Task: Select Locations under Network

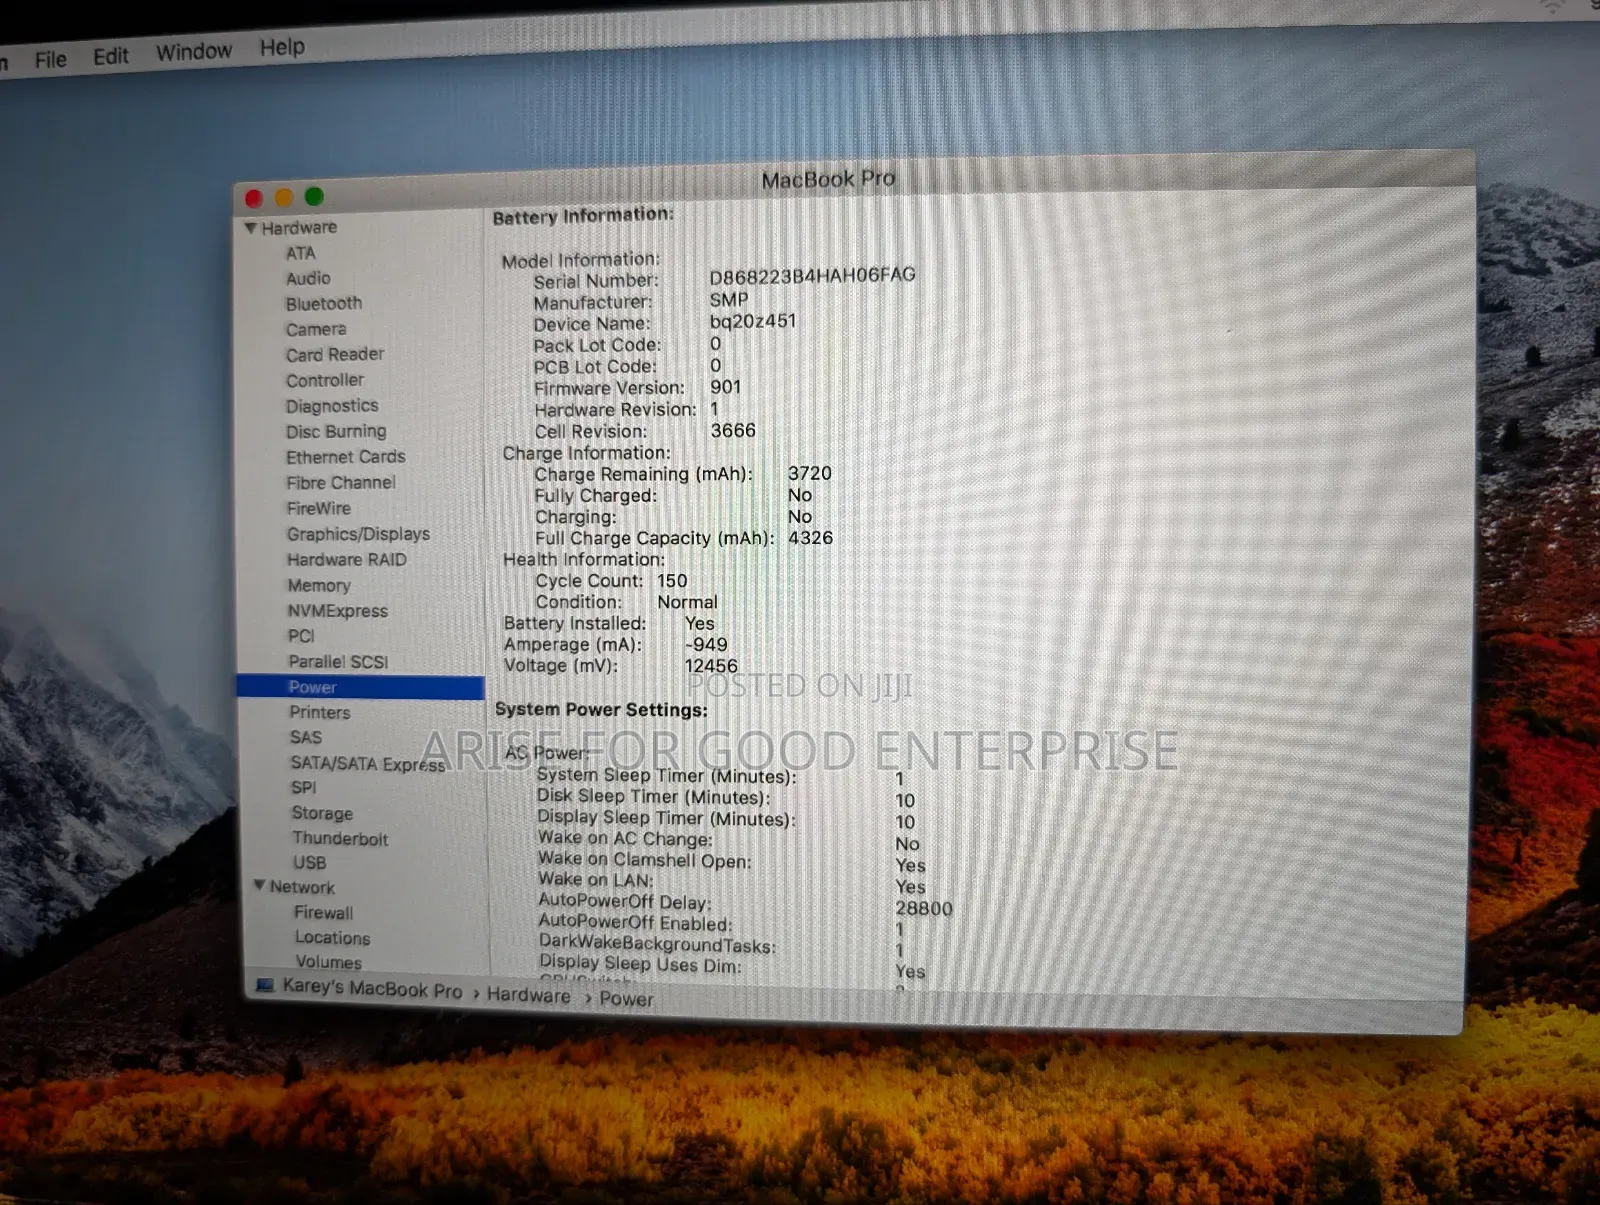Action: (x=332, y=938)
